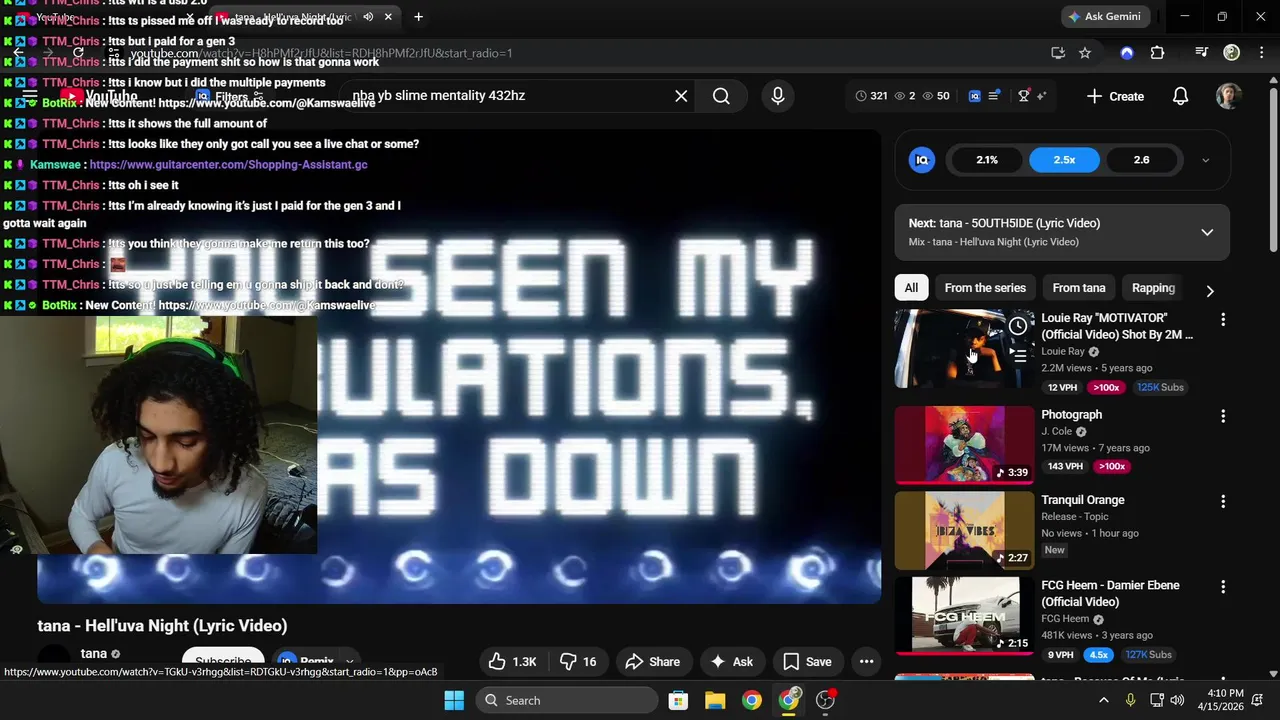Click the 125K Subs badge
Screen dimensions: 1280x720
[x=1160, y=387]
